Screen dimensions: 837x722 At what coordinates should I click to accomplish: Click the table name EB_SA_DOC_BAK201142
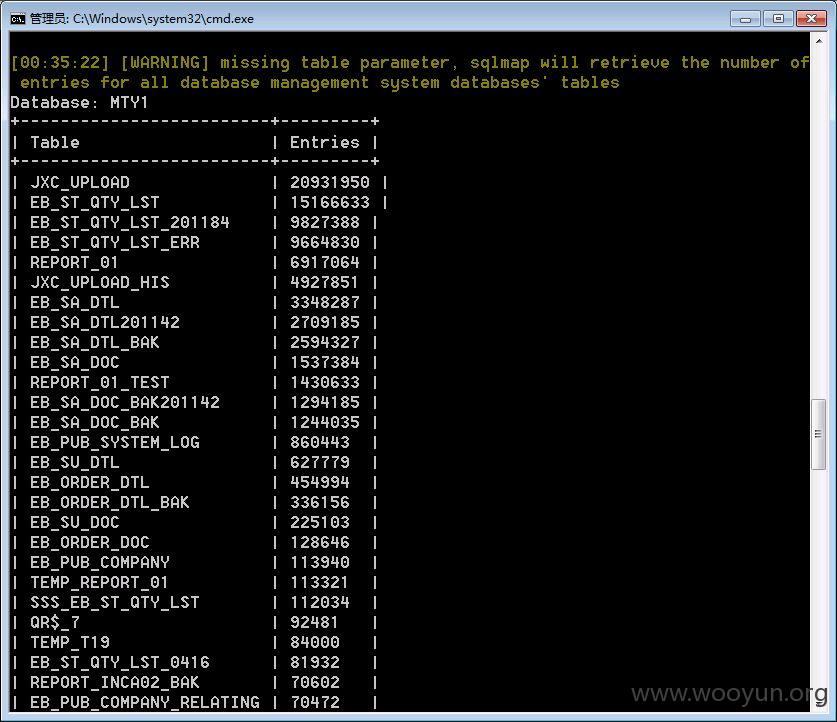[x=125, y=402]
